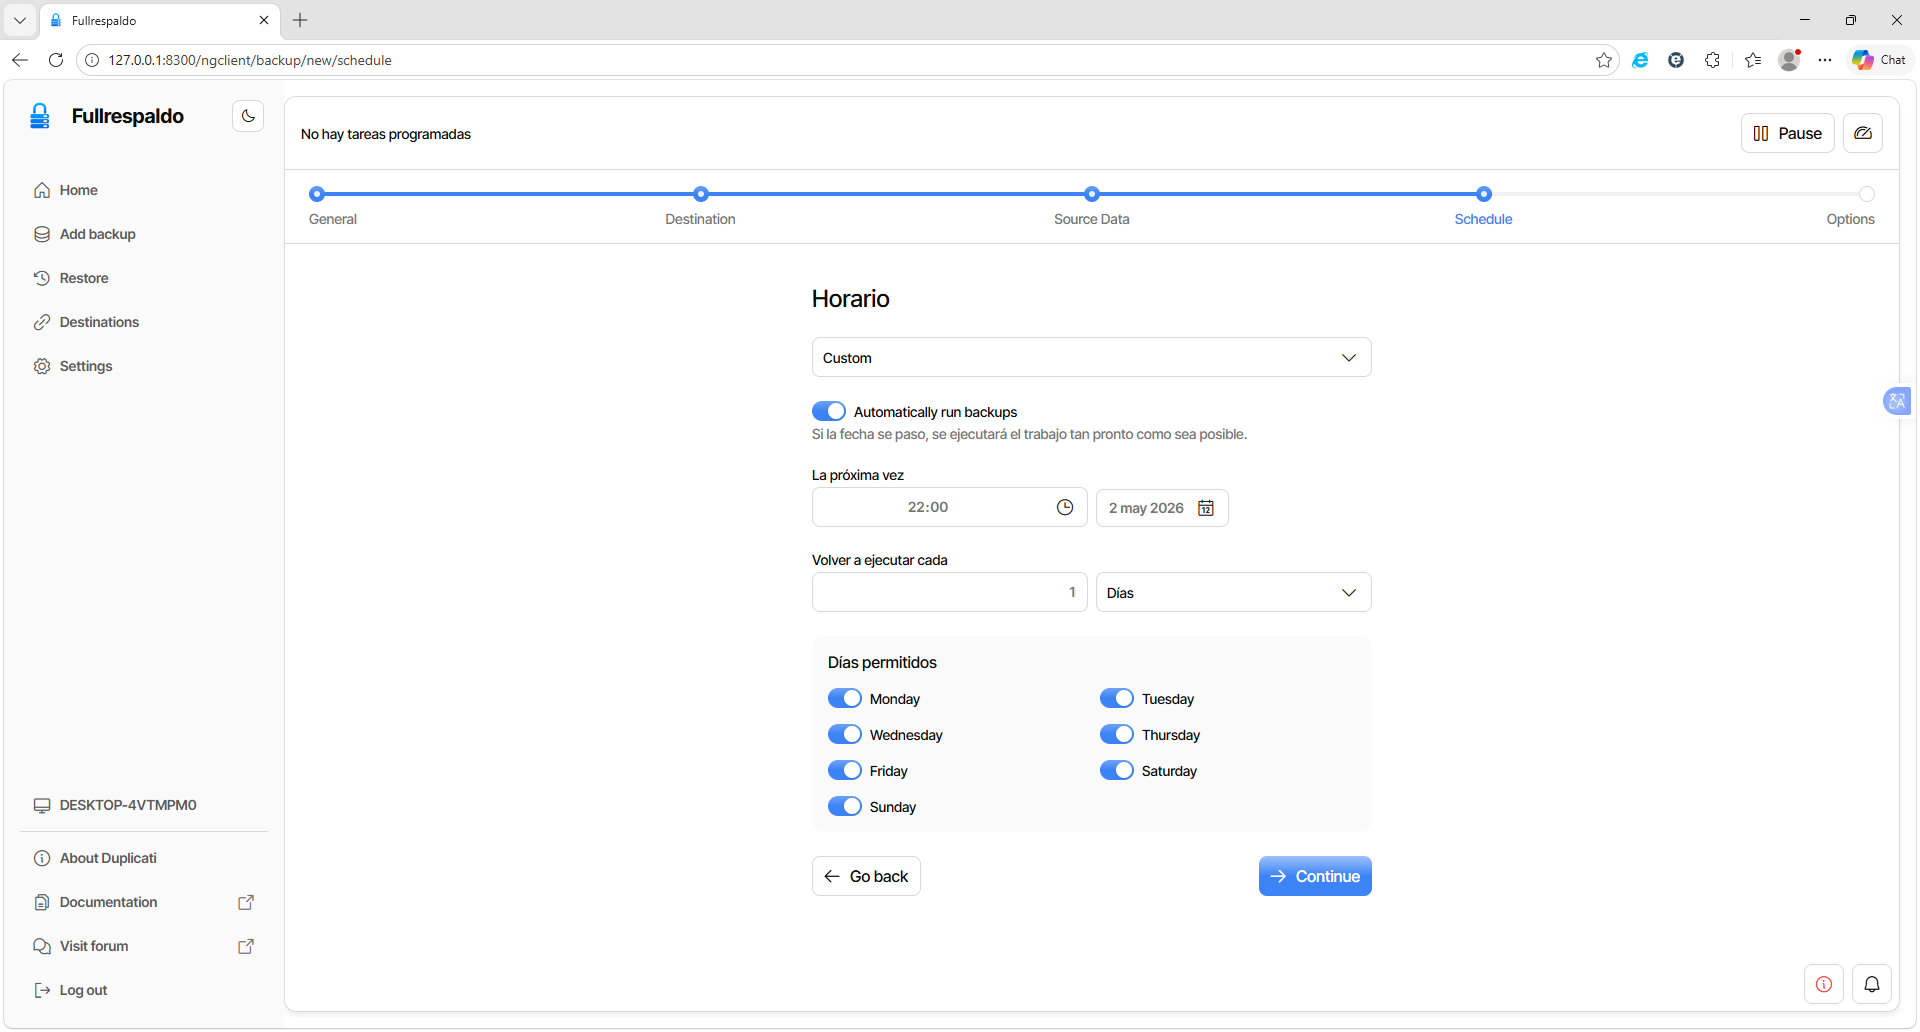
Task: Open the tab search chevron
Action: tap(19, 20)
